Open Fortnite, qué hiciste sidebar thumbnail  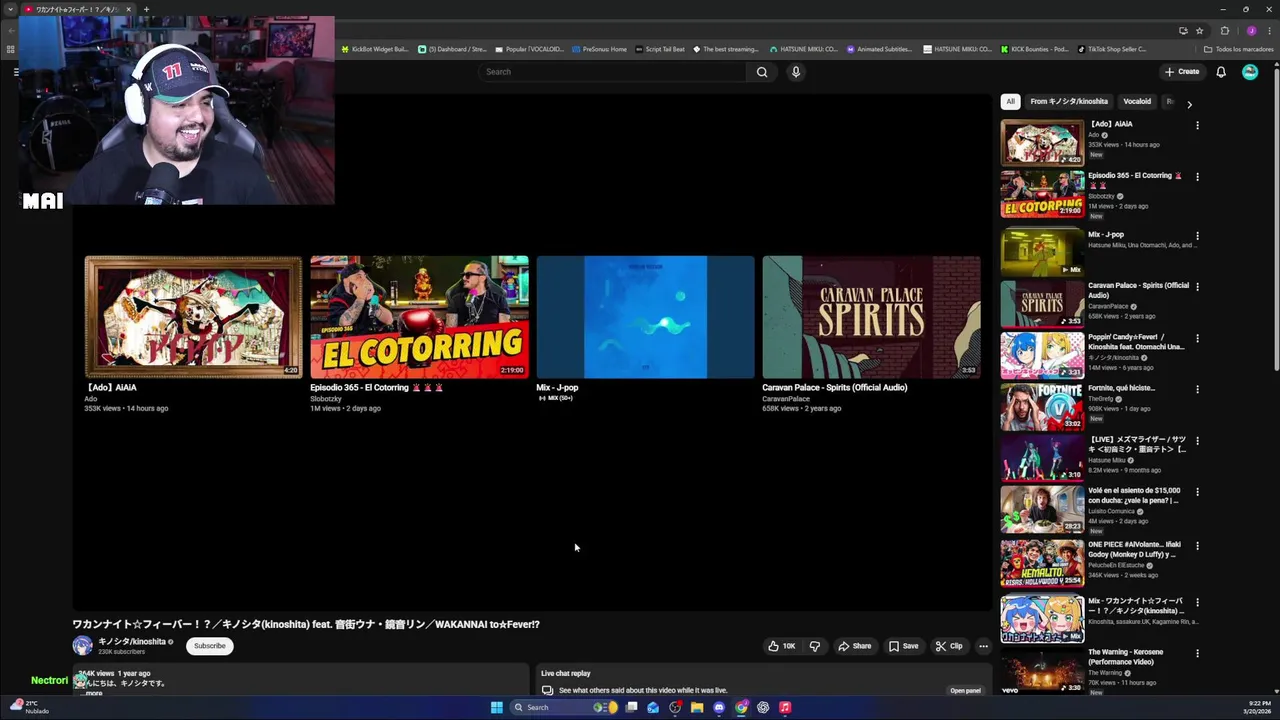1042,407
